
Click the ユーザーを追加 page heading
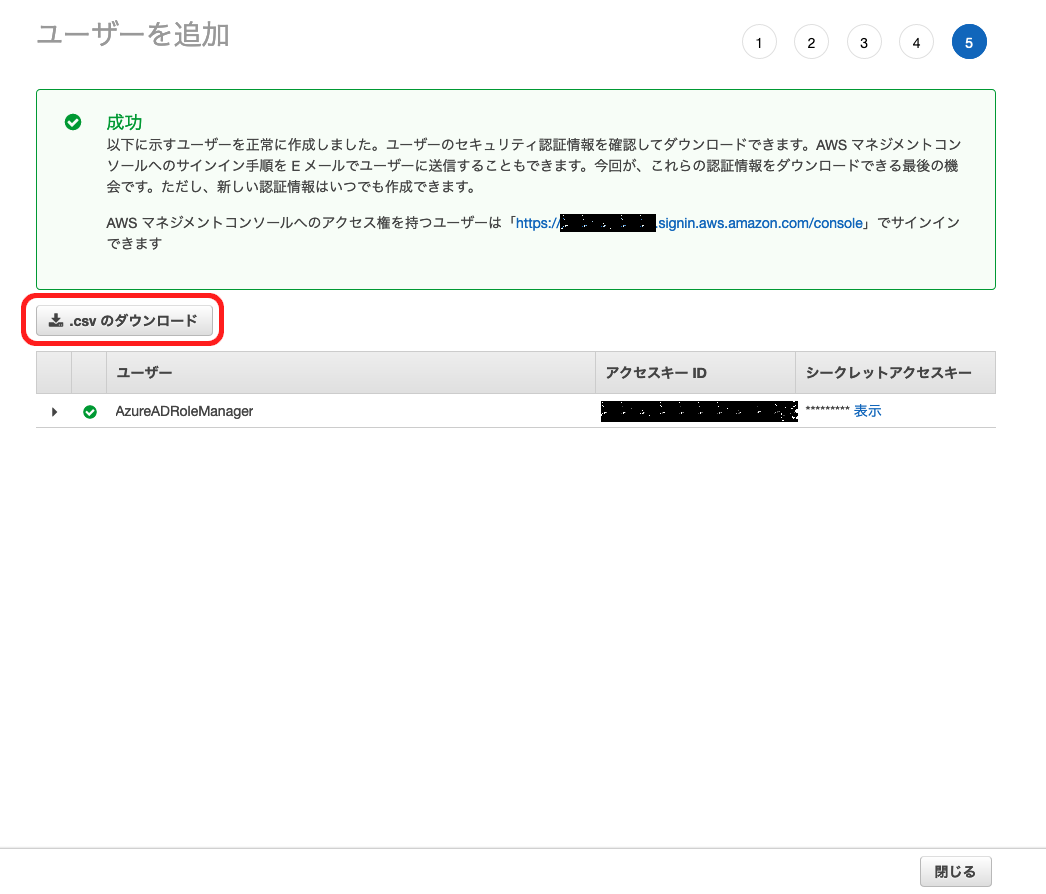(133, 35)
